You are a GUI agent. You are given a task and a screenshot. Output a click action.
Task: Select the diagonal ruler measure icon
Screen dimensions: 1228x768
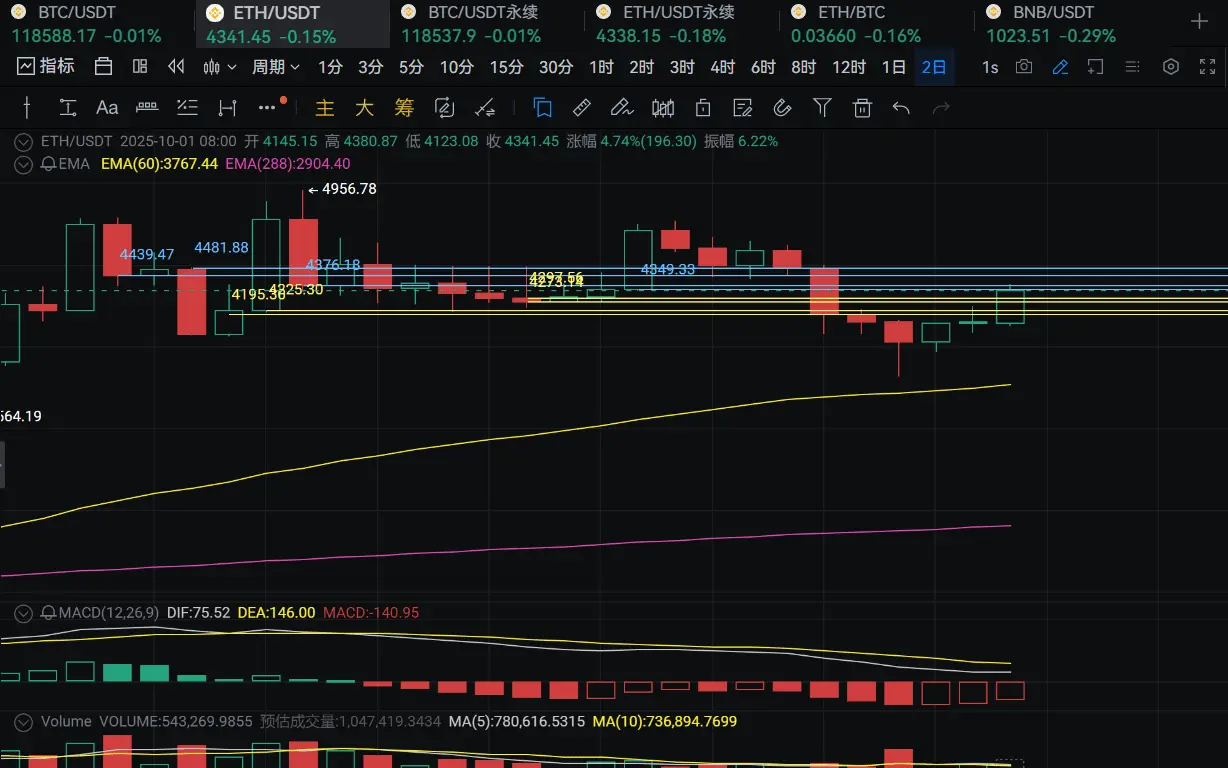pos(582,108)
